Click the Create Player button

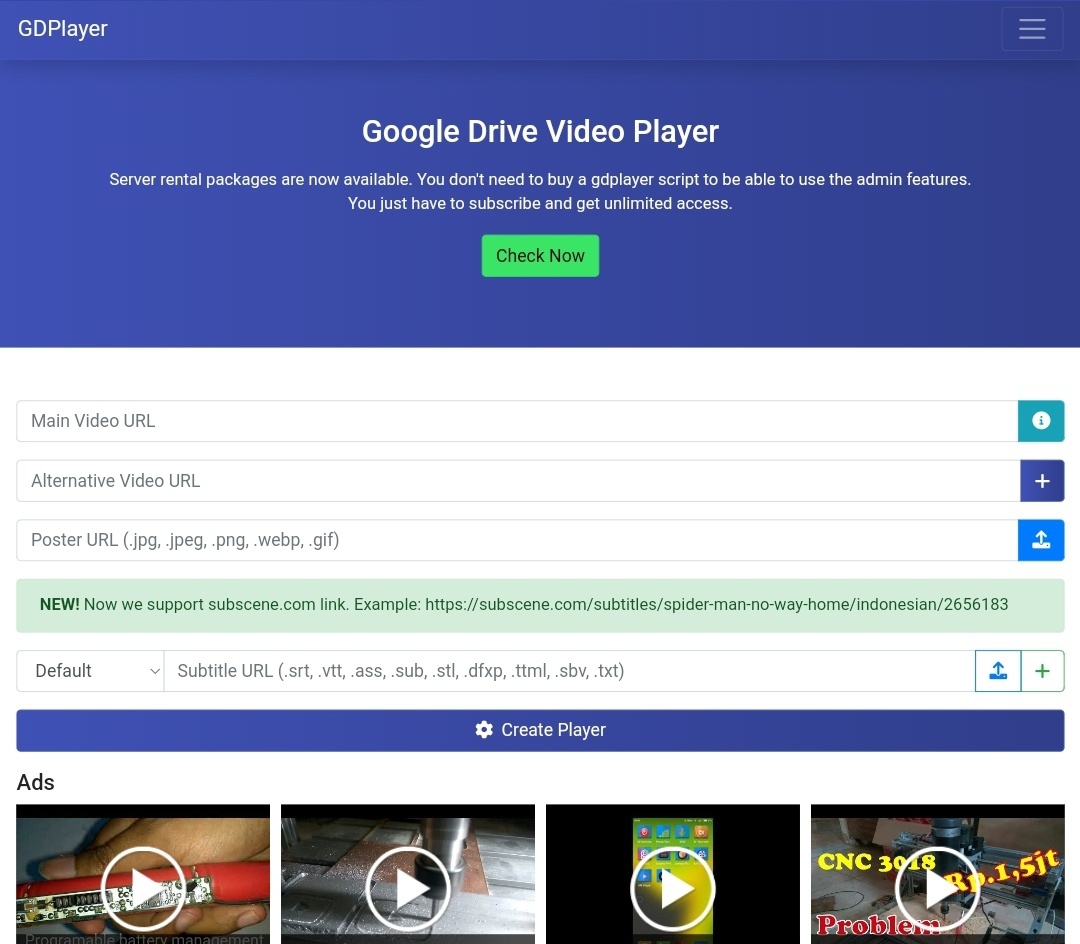coord(540,730)
